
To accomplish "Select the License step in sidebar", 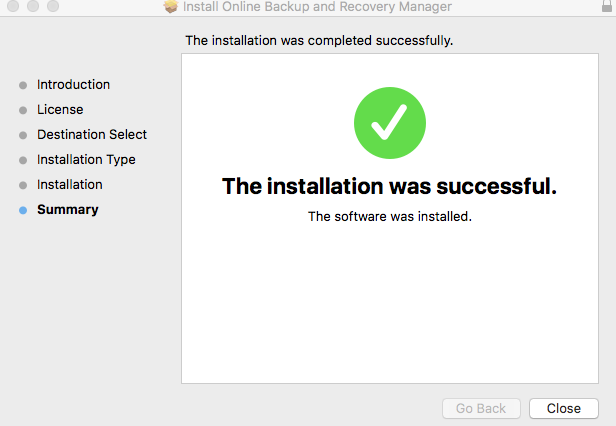I will coord(60,110).
